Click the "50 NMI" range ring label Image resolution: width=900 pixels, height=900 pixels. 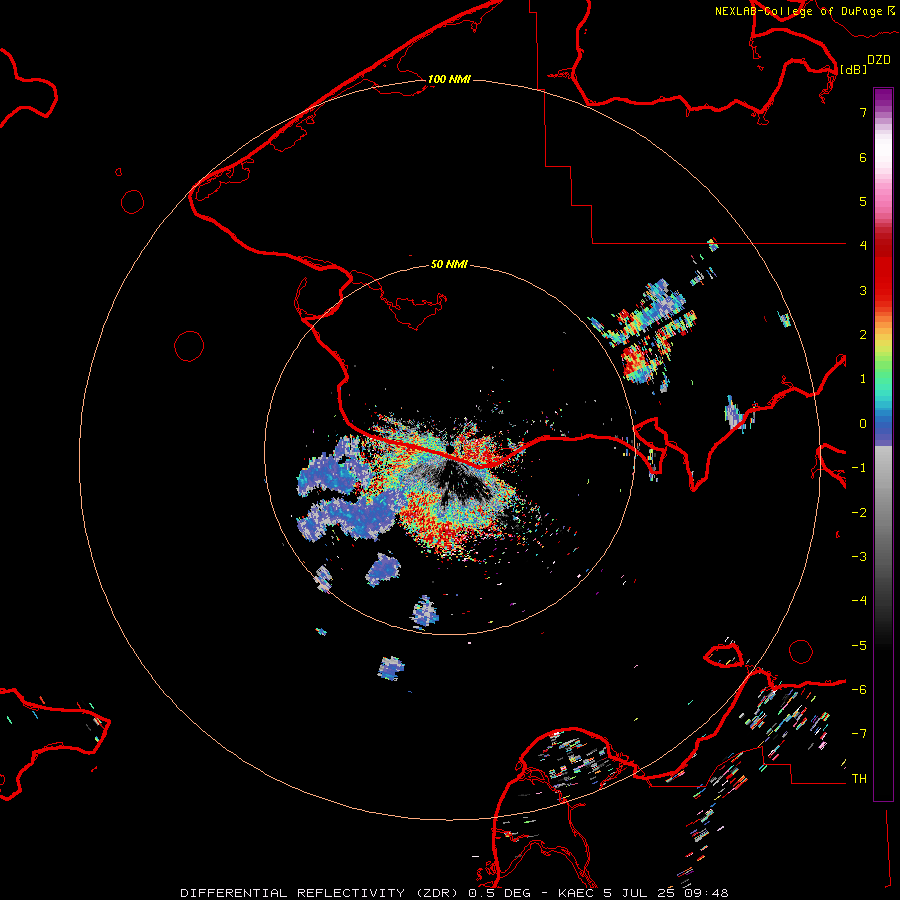(x=449, y=264)
